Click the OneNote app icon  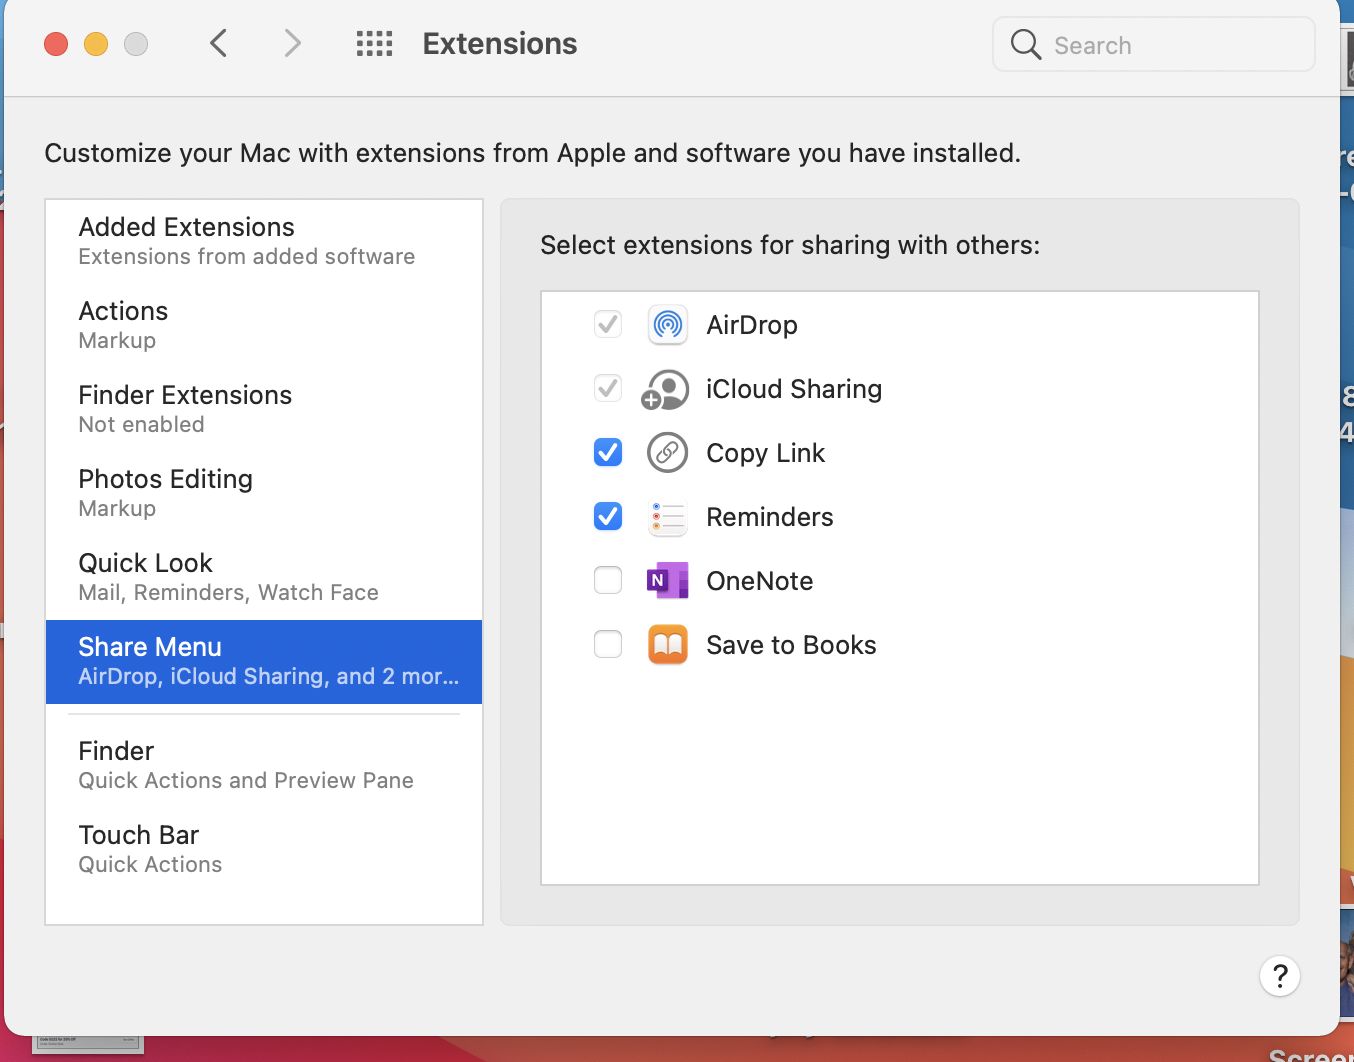pos(668,581)
